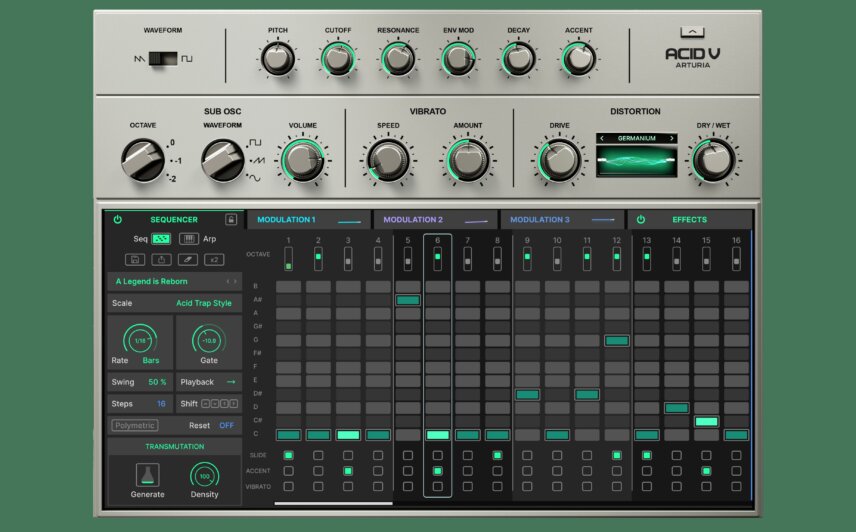Open the Reset OFF dropdown
The width and height of the screenshot is (856, 532).
pos(227,426)
